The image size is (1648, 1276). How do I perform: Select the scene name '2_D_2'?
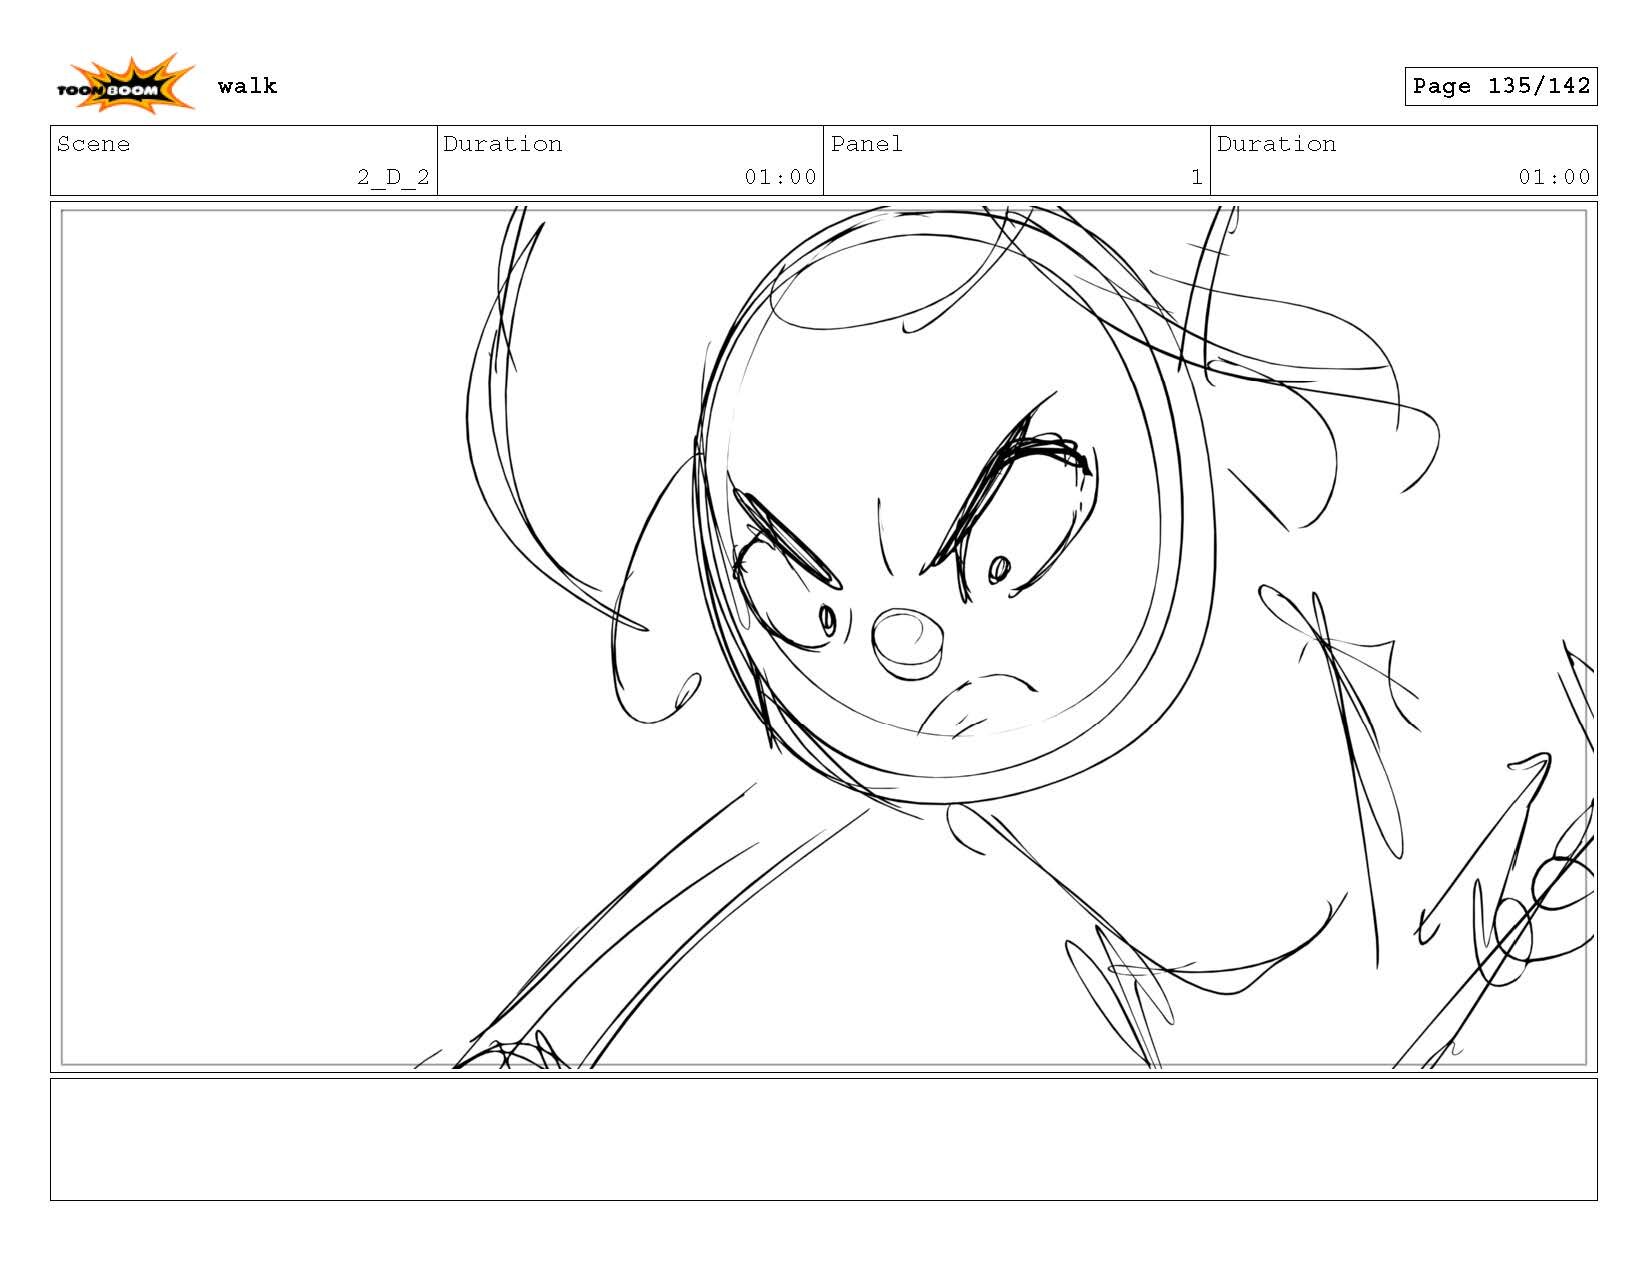[x=393, y=177]
